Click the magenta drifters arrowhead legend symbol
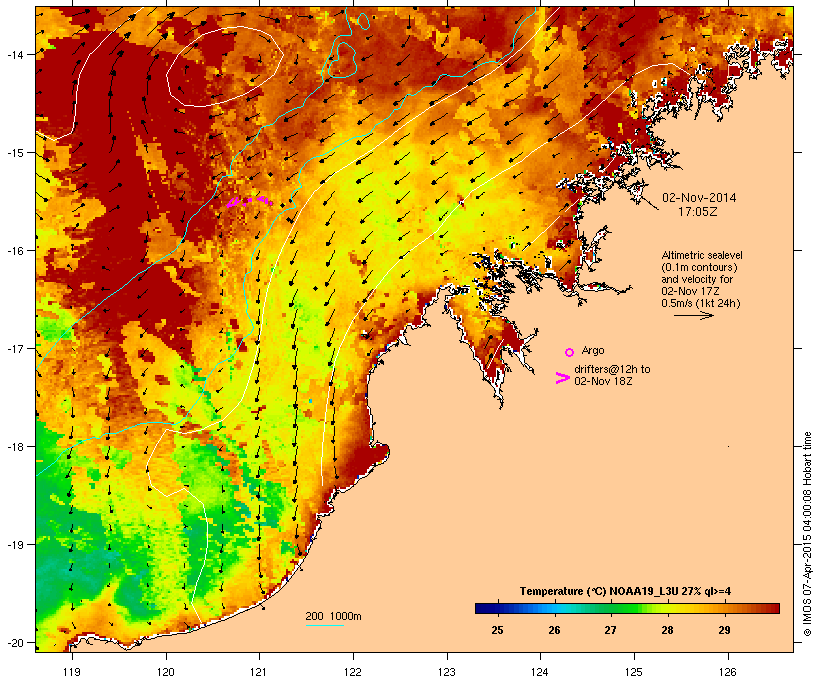Viewport: 820px width, 680px height. [562, 378]
